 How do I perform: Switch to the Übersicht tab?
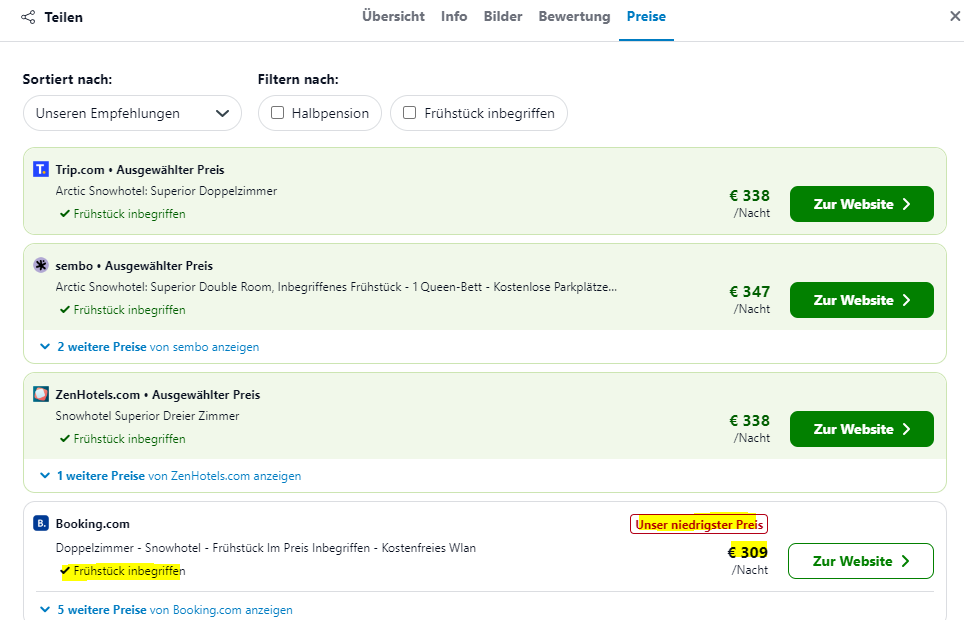(393, 17)
